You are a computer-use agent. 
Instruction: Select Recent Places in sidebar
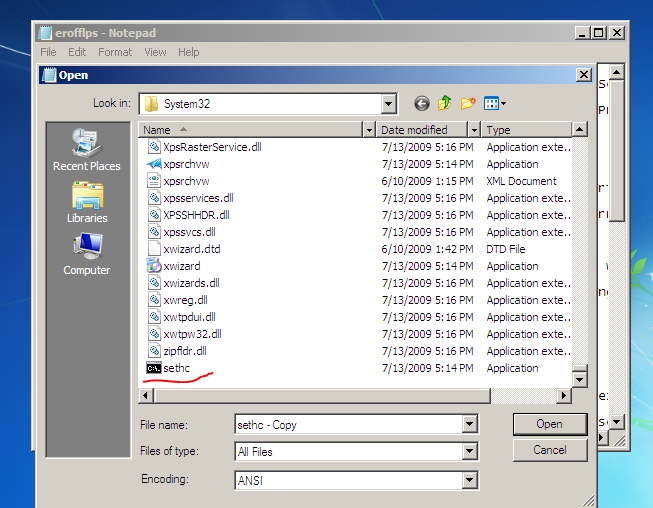pyautogui.click(x=86, y=149)
